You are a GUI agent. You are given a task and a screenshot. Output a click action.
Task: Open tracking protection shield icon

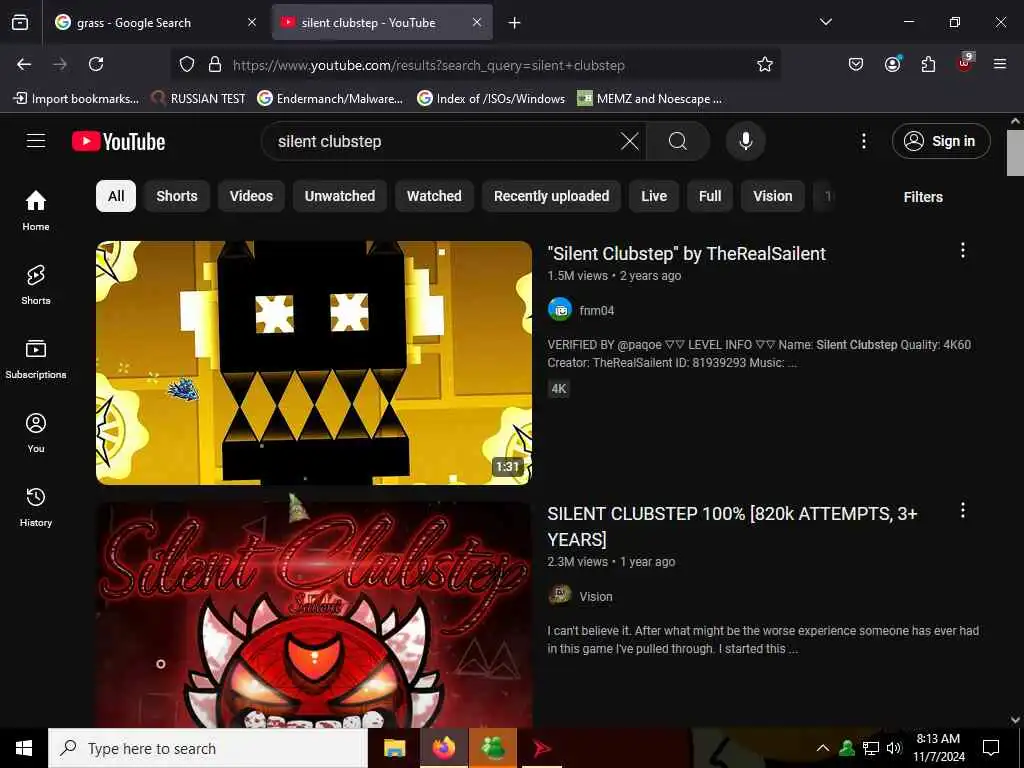click(x=187, y=64)
